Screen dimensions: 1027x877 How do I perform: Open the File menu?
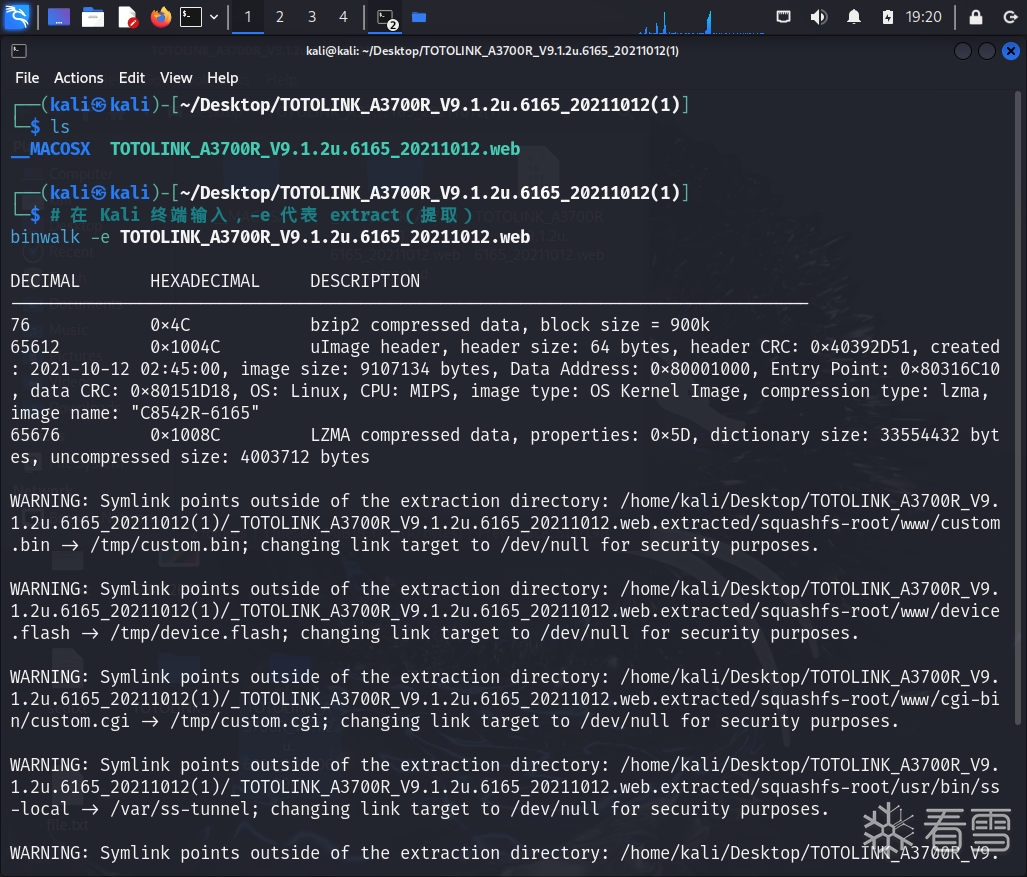[27, 78]
